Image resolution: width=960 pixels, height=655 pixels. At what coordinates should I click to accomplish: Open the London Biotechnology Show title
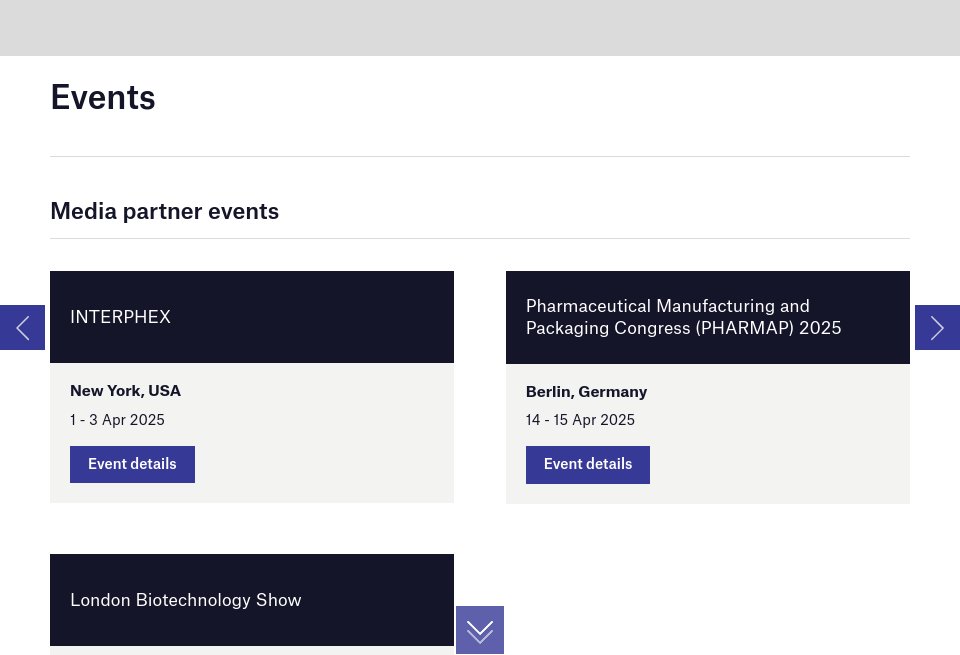(x=185, y=600)
